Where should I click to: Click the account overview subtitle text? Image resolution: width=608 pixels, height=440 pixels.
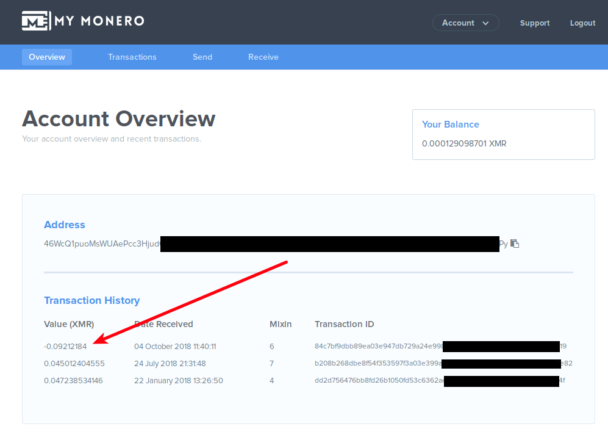pos(112,139)
